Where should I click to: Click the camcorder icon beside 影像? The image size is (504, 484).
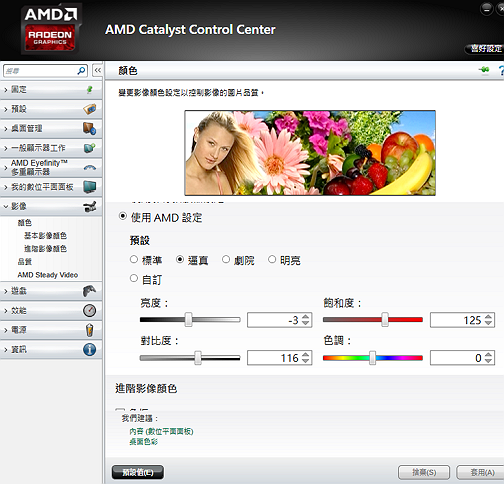tap(90, 206)
